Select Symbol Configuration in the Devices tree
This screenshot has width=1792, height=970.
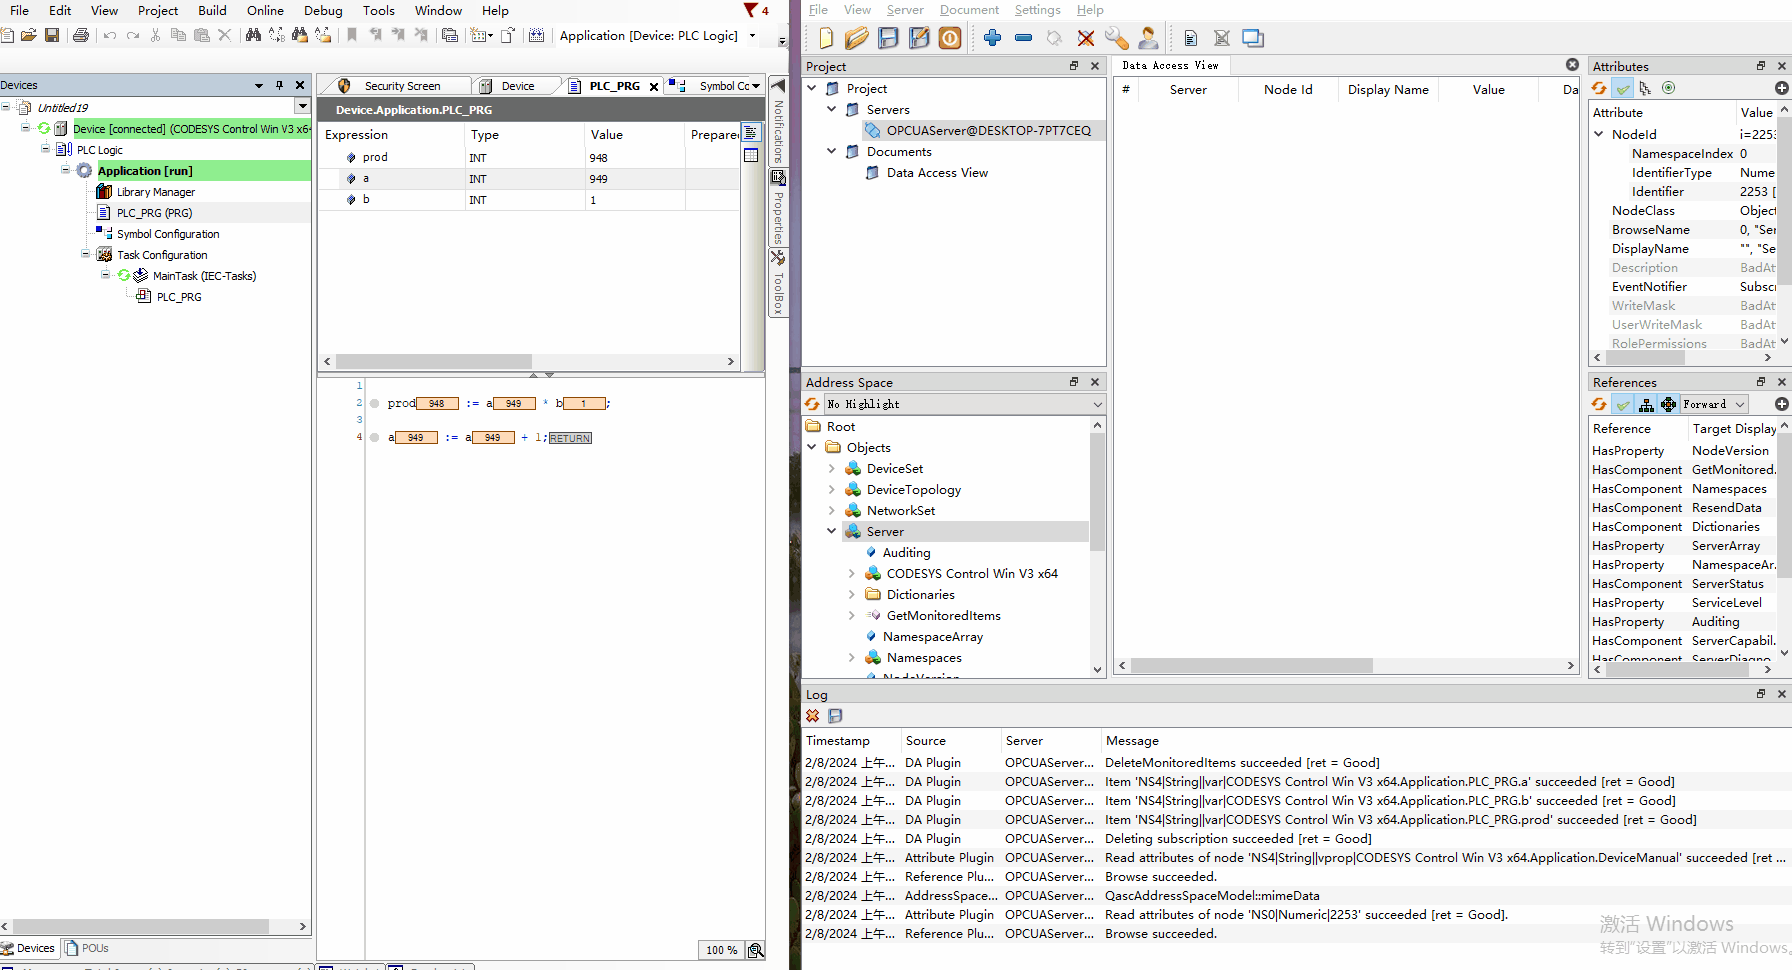[x=167, y=234]
